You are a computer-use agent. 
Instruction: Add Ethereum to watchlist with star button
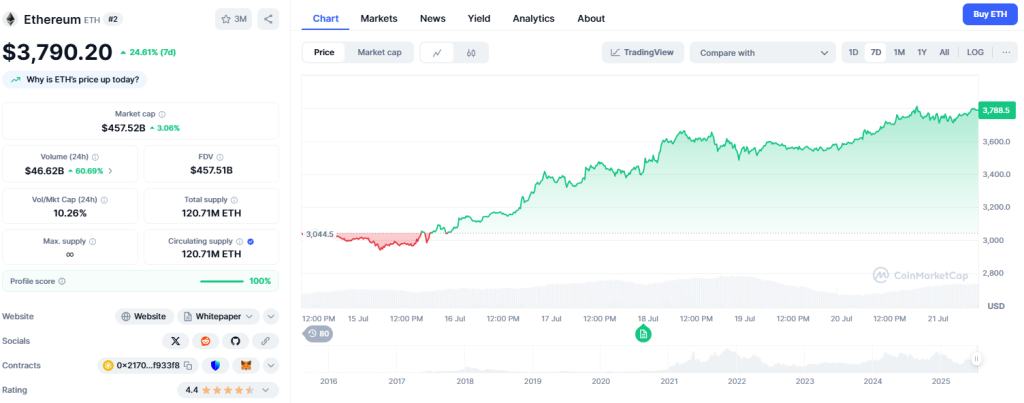(x=233, y=19)
